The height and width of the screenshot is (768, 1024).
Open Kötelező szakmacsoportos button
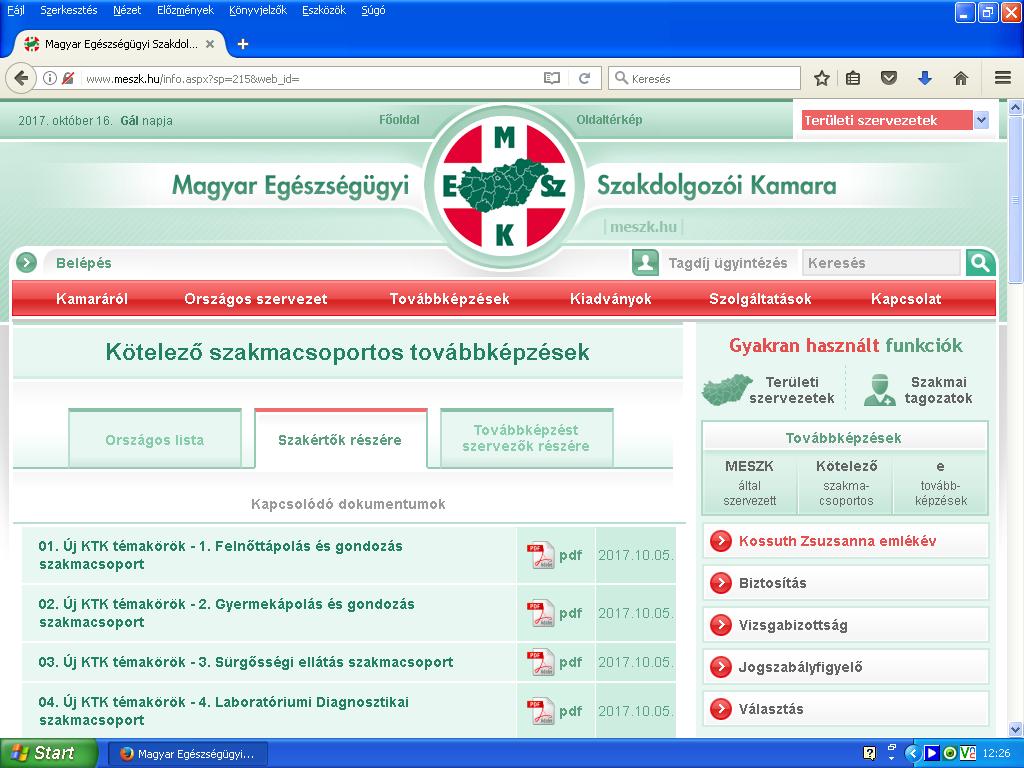click(846, 483)
